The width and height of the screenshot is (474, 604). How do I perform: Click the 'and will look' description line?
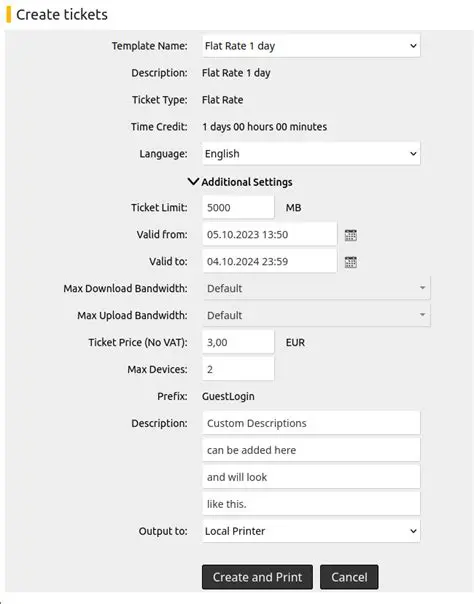click(x=311, y=477)
